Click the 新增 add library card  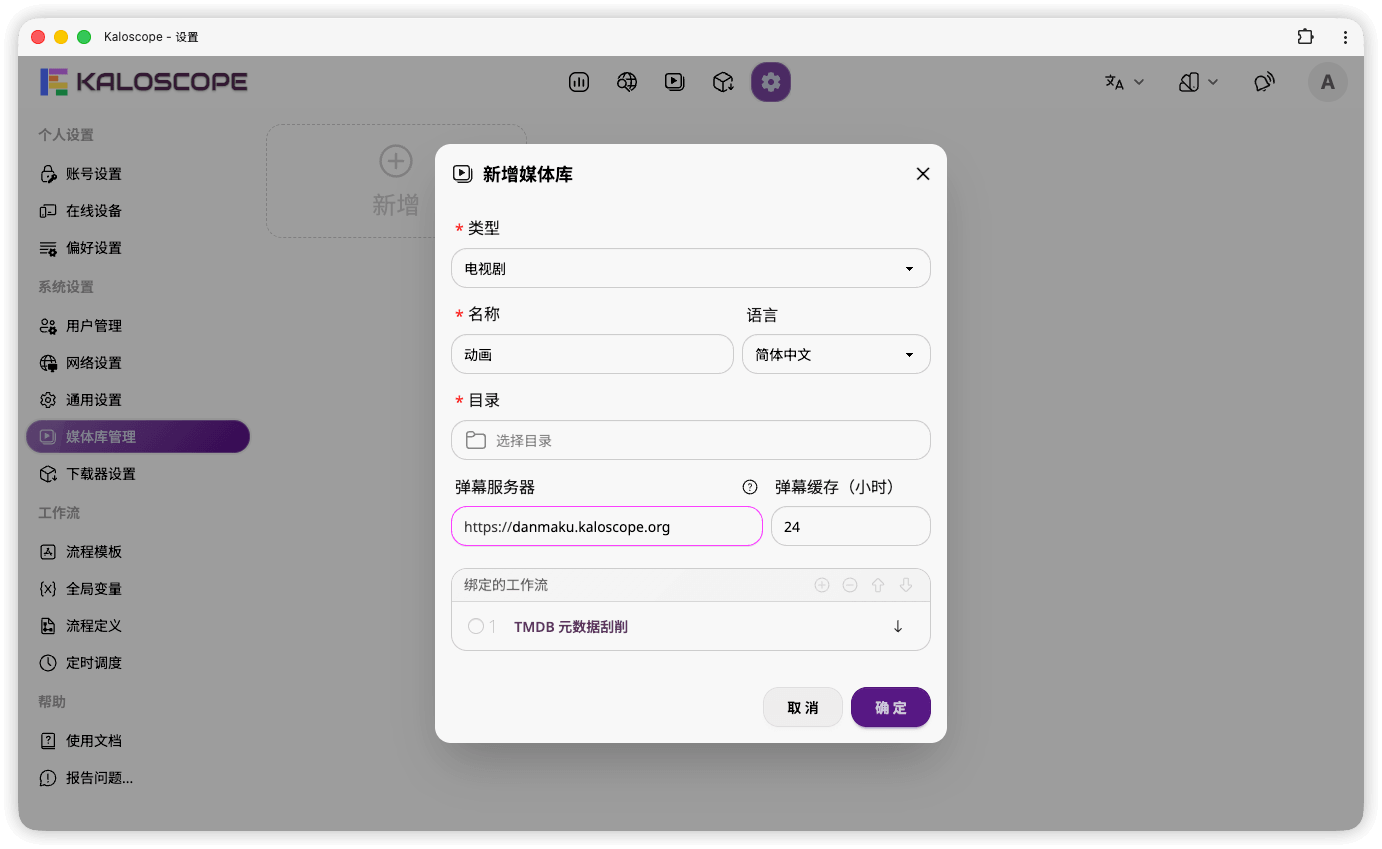[396, 181]
